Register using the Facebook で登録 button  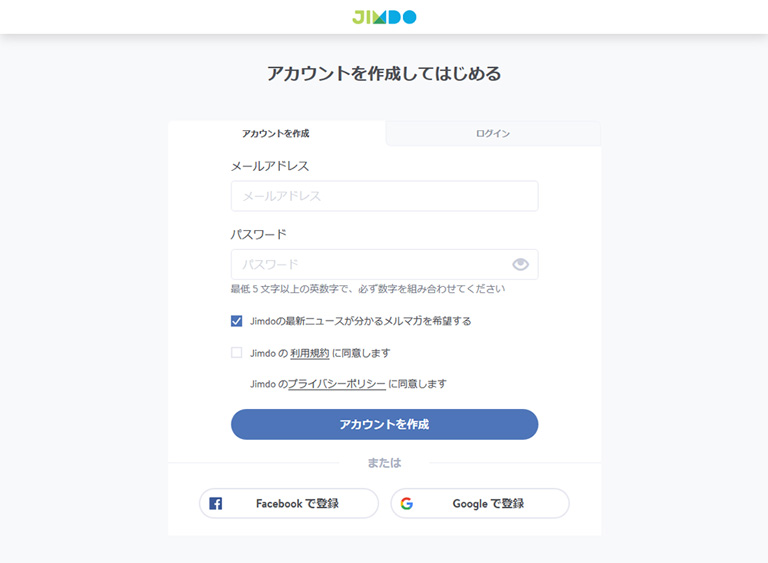289,503
